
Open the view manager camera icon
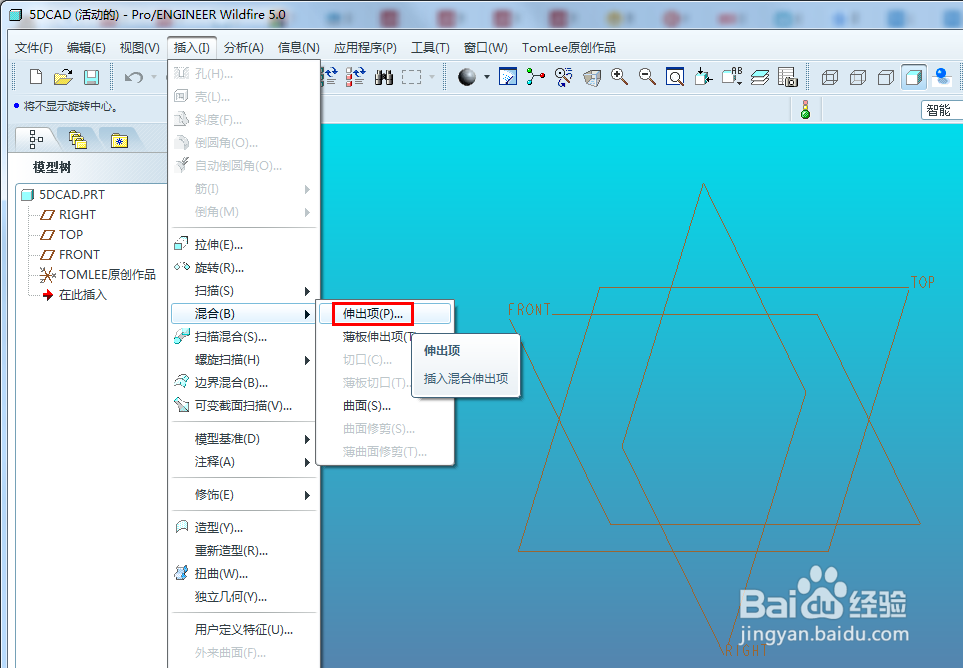pyautogui.click(x=787, y=77)
